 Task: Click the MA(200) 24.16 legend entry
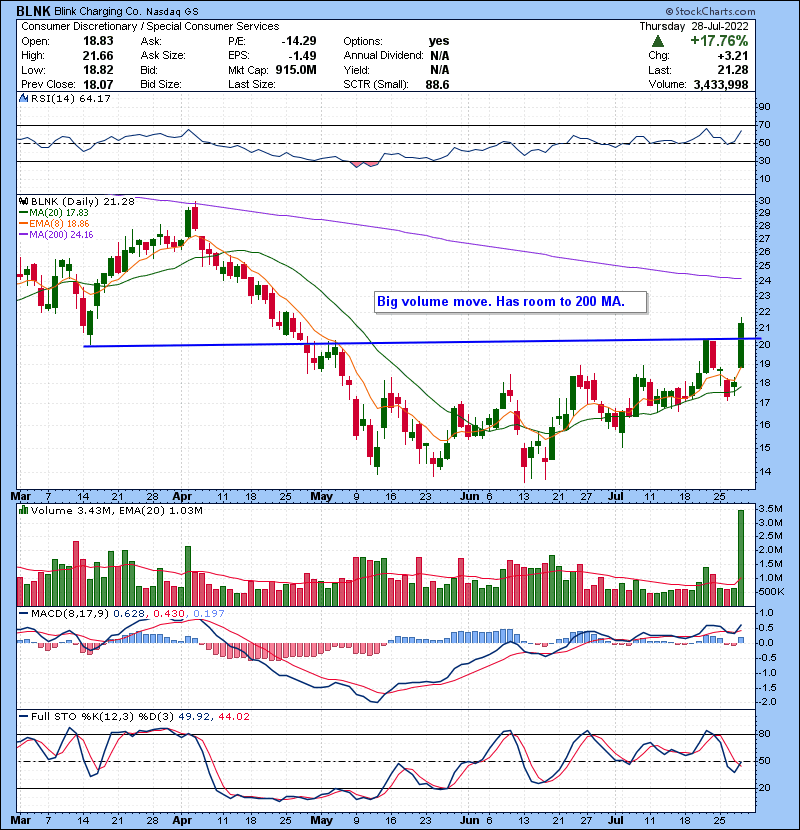[56, 234]
